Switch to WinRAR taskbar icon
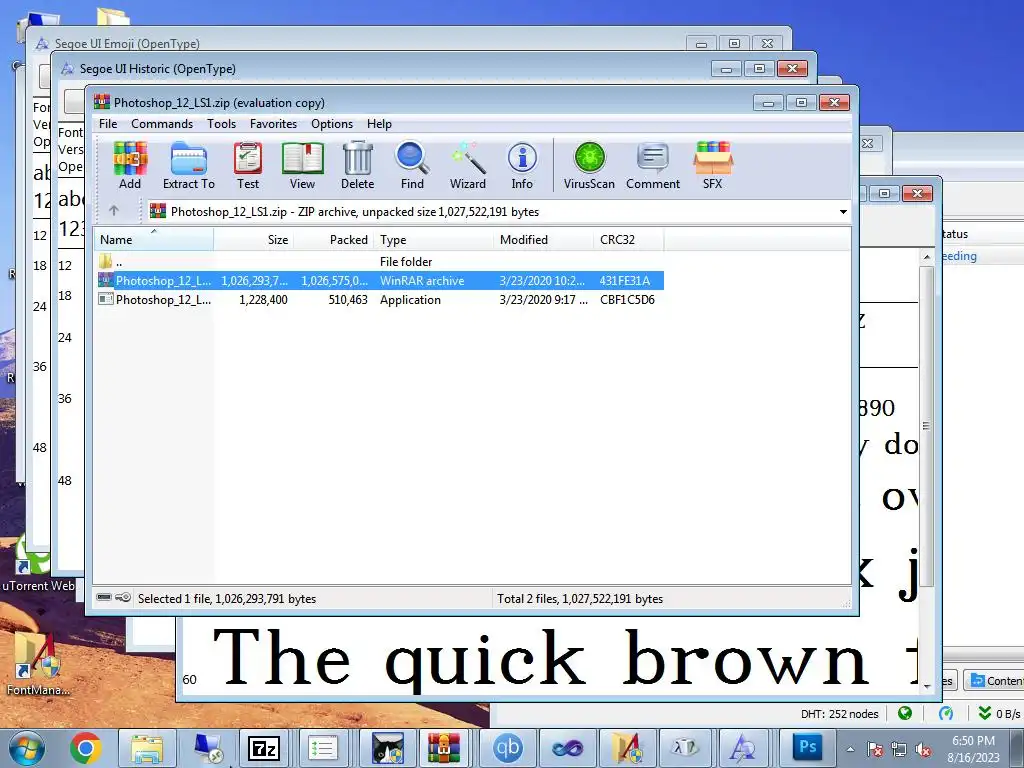The width and height of the screenshot is (1024, 768). (444, 748)
